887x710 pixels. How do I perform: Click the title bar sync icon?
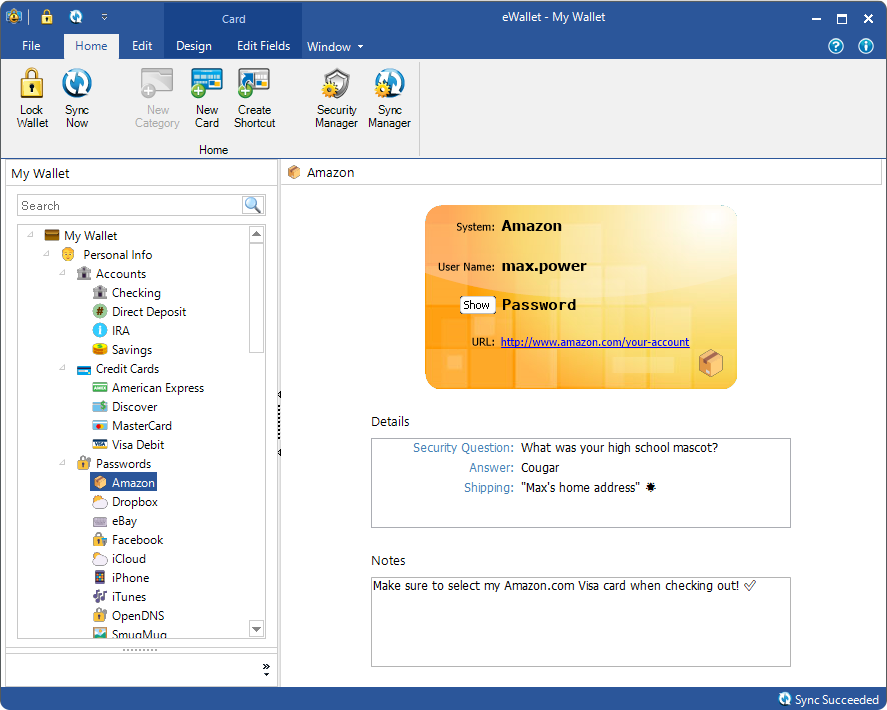pyautogui.click(x=76, y=17)
